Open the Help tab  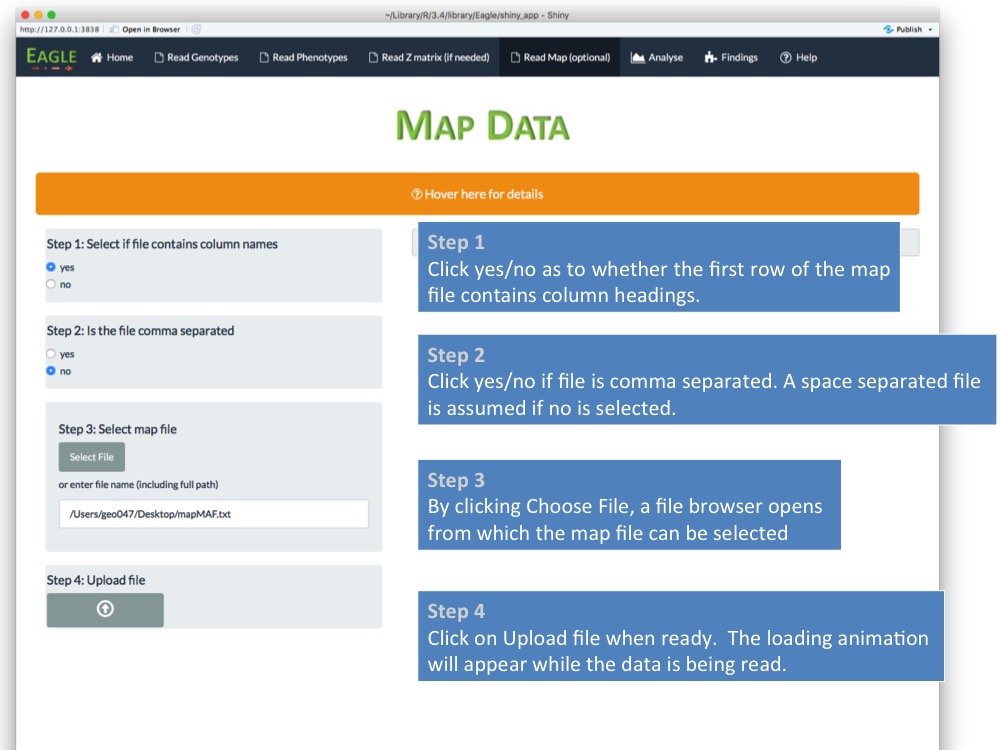click(798, 57)
